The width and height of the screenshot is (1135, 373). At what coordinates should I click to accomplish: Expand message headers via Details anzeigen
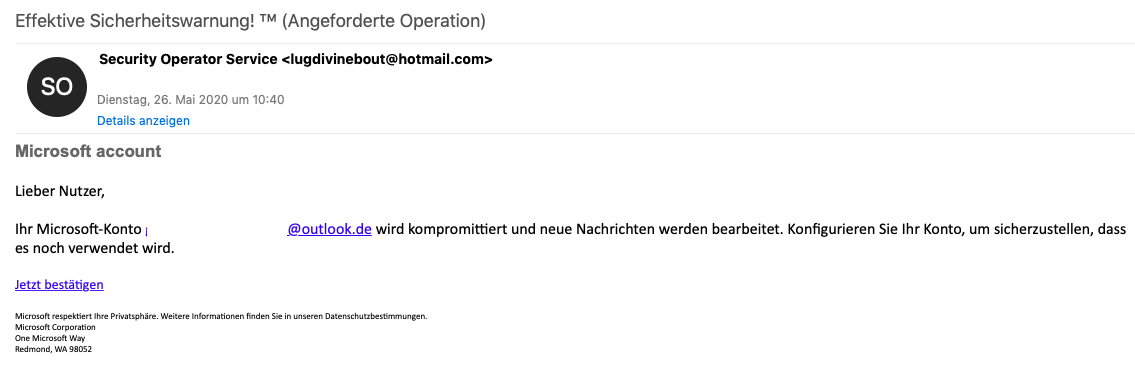pyautogui.click(x=143, y=120)
